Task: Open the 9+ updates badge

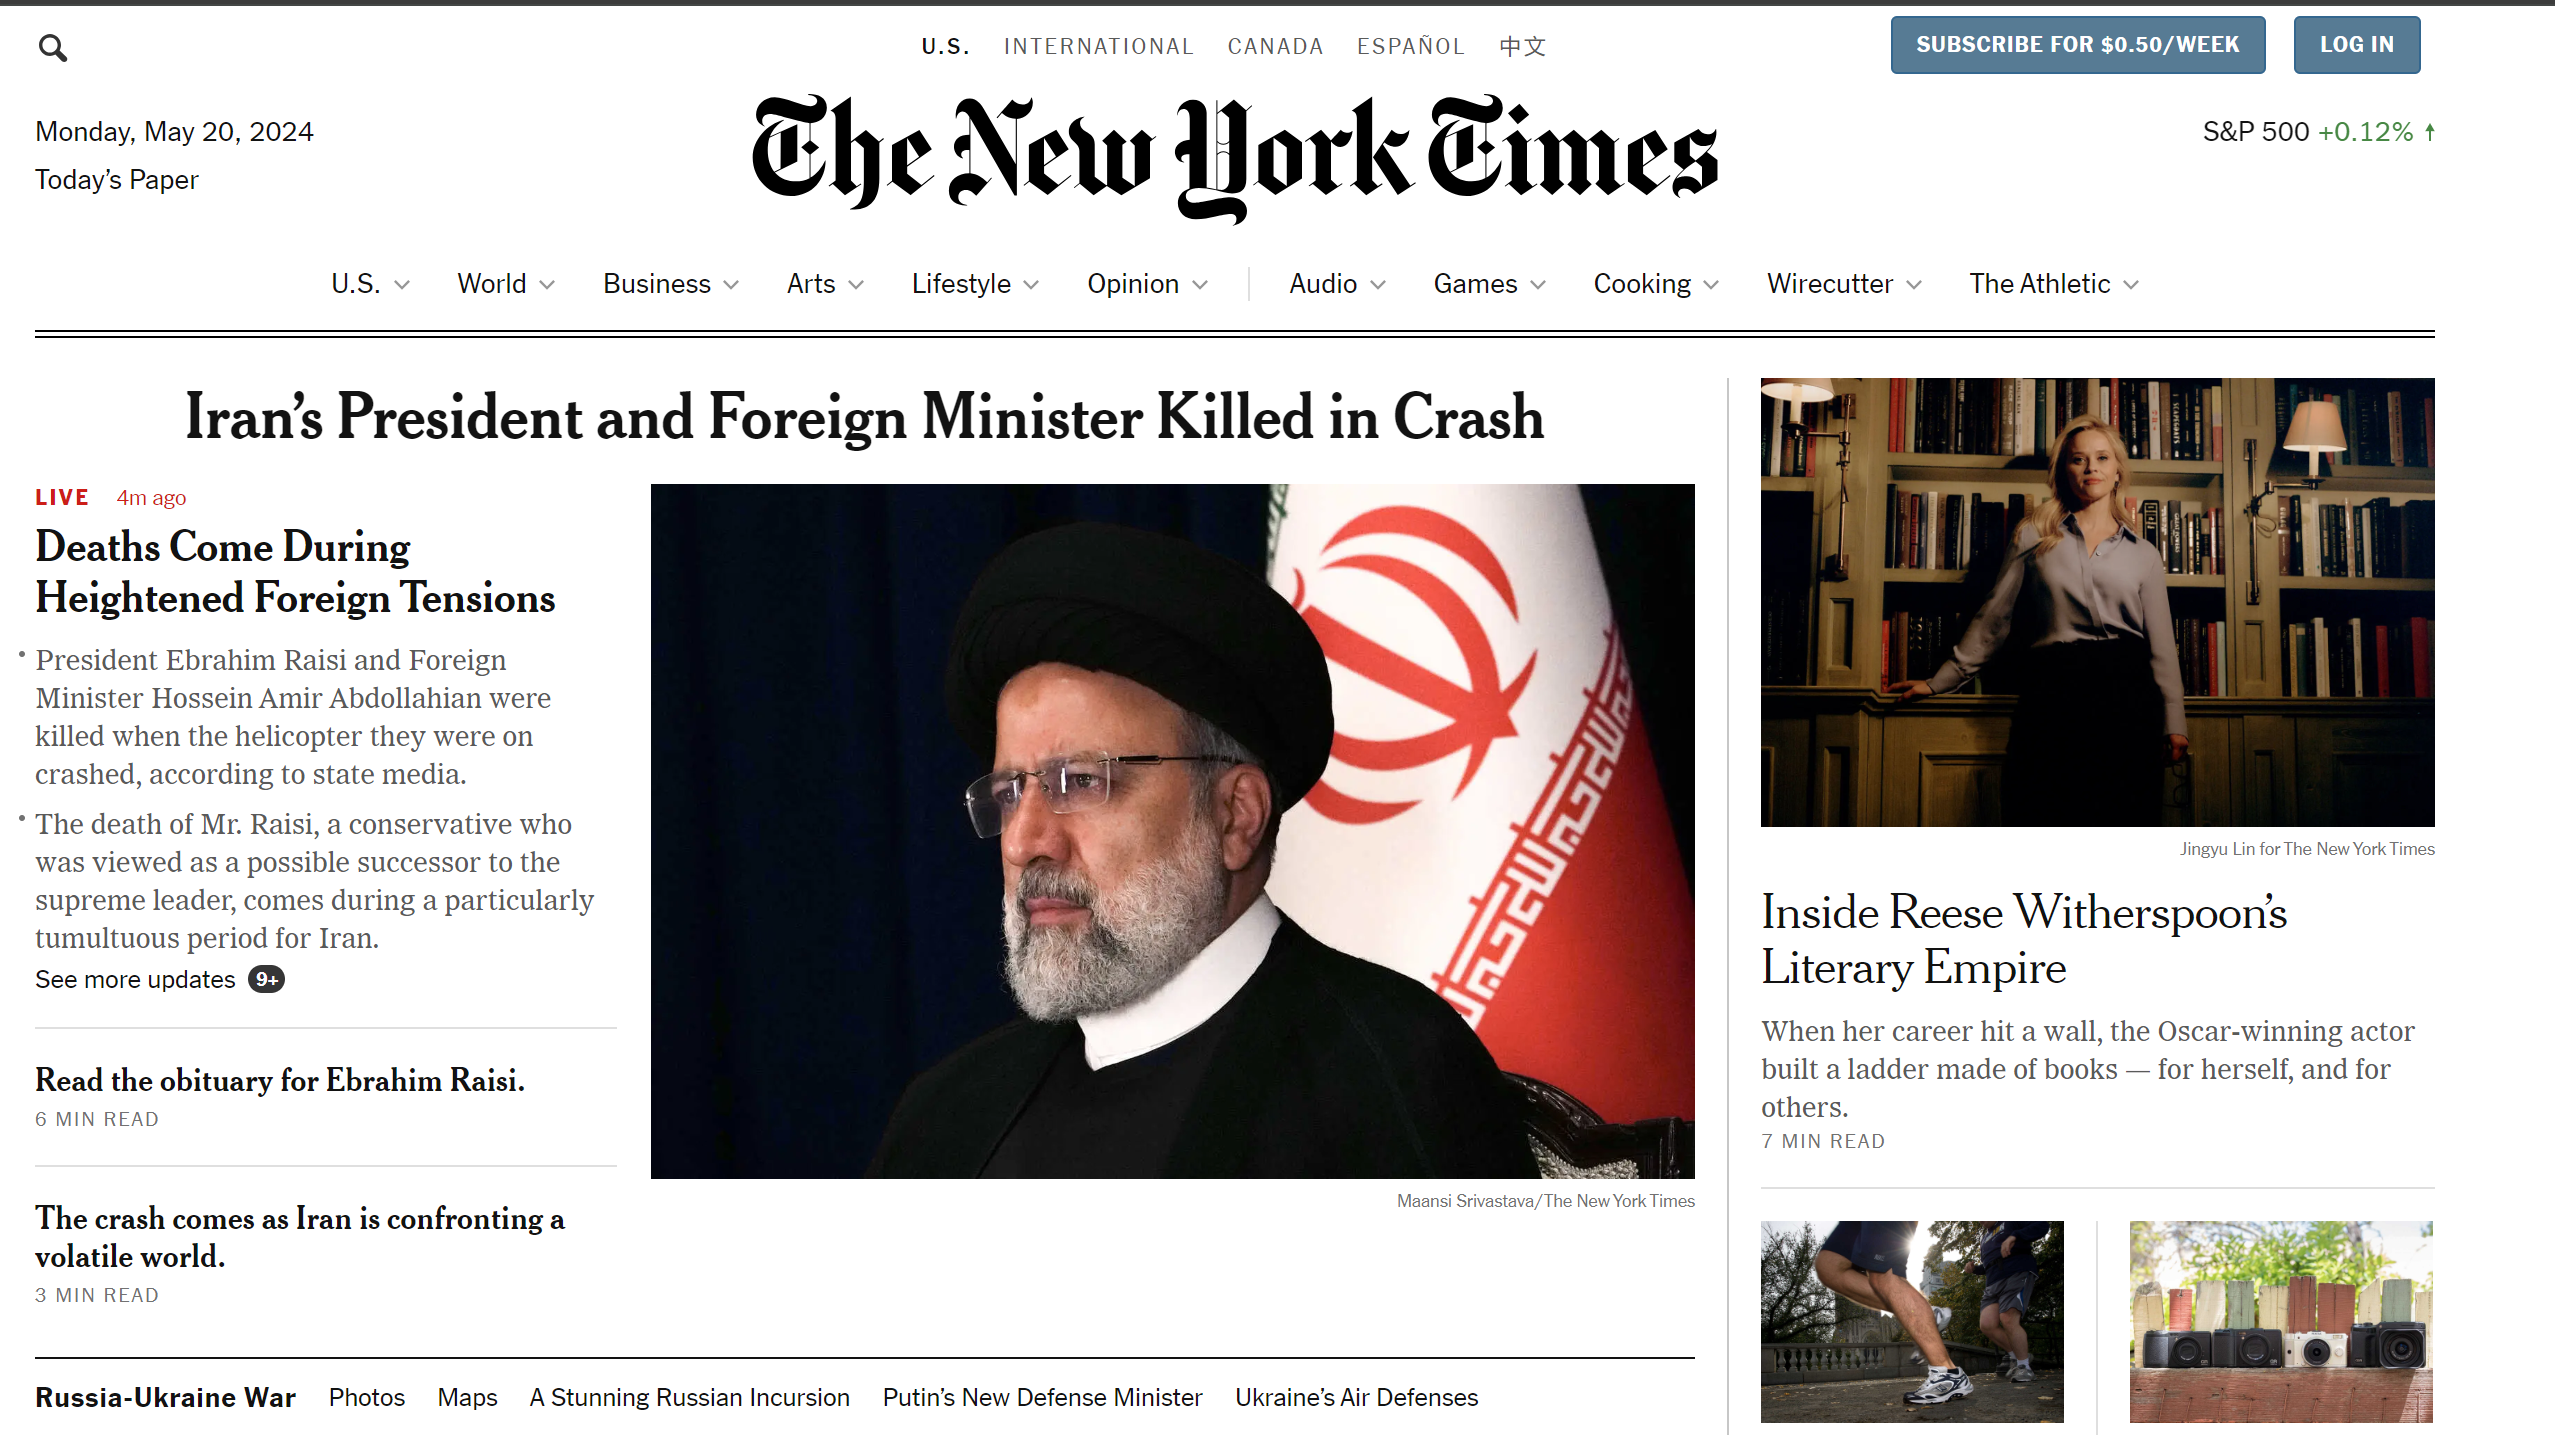Action: click(266, 980)
